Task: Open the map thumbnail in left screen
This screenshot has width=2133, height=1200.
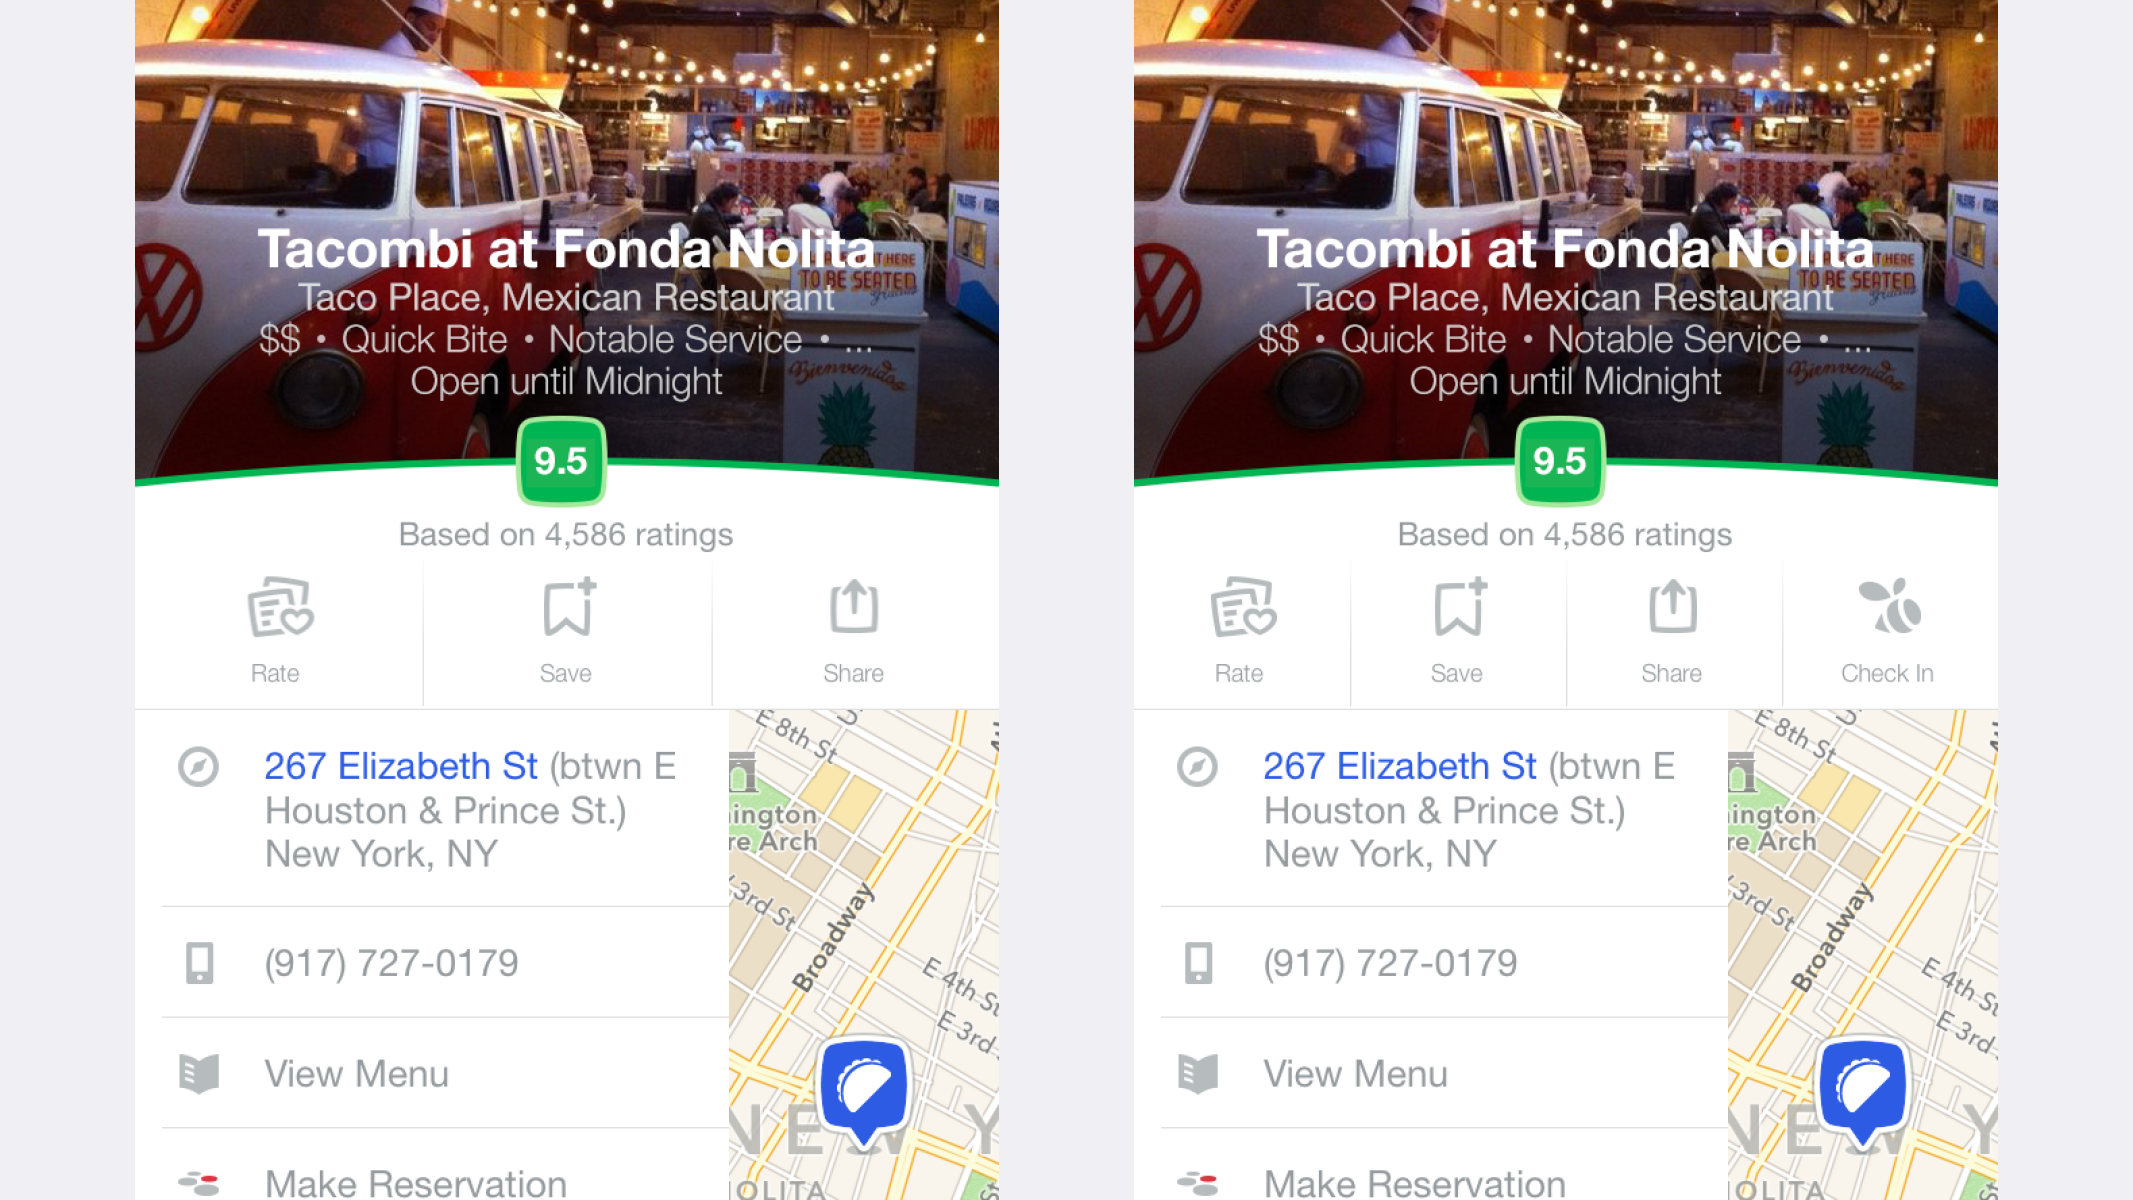Action: [864, 955]
